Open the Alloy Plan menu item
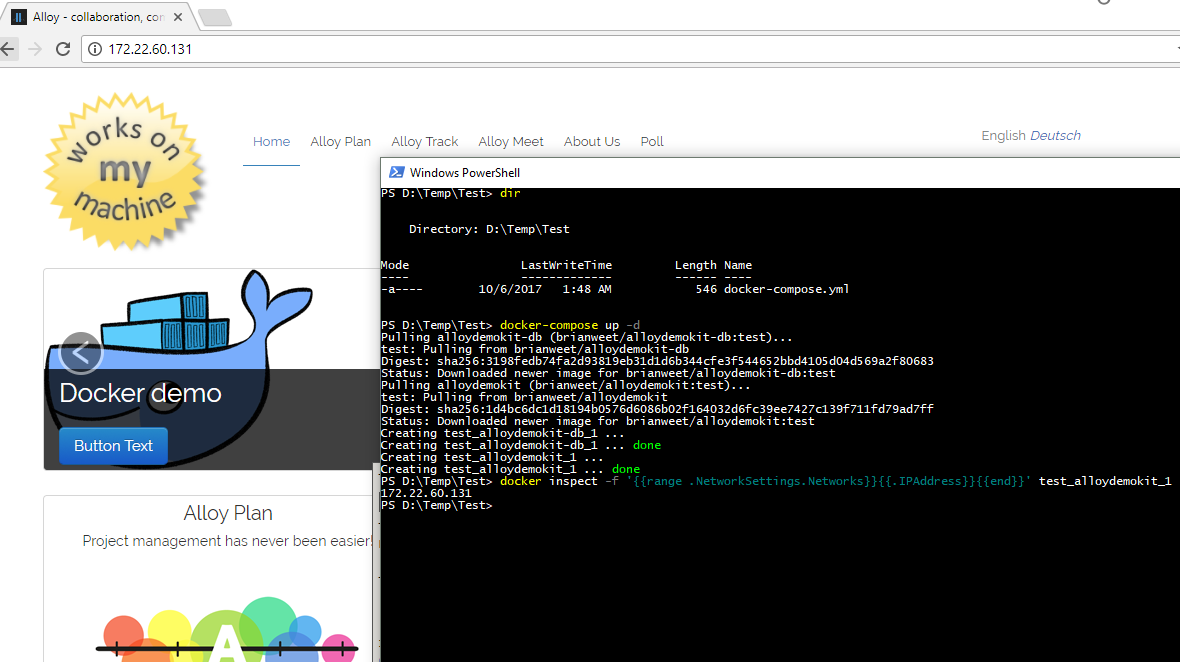 (x=340, y=141)
